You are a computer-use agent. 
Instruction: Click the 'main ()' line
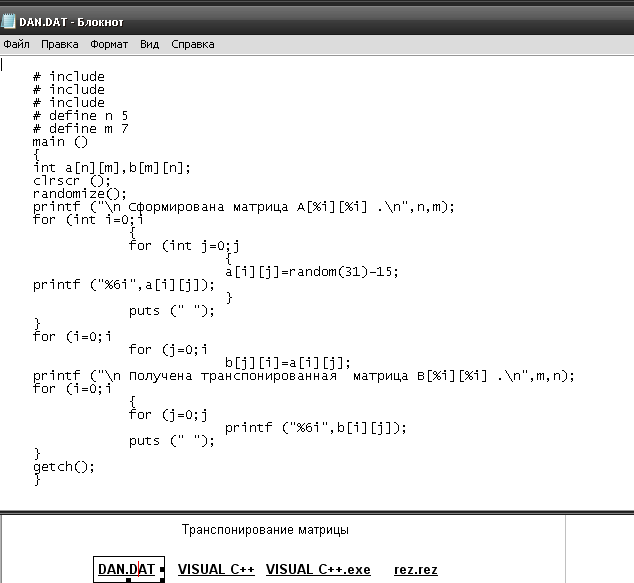pos(60,142)
